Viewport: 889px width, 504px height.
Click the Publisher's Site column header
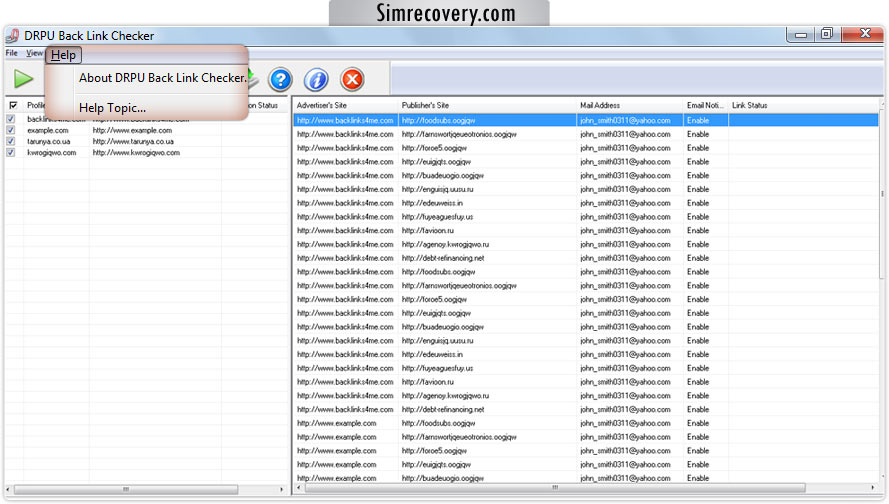coord(486,105)
